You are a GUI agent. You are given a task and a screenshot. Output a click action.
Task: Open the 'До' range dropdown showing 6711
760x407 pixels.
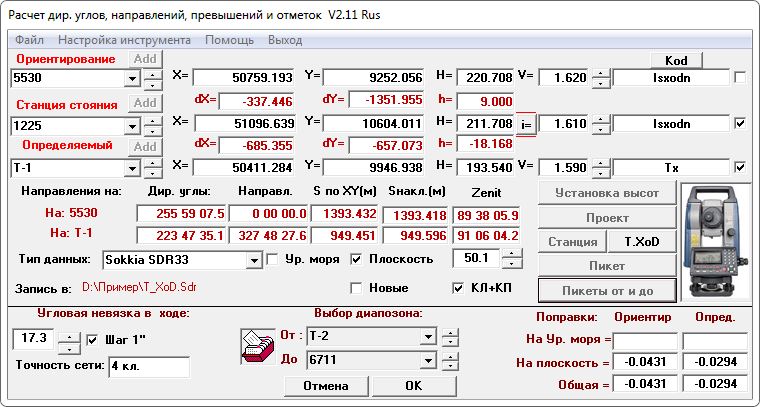(429, 360)
